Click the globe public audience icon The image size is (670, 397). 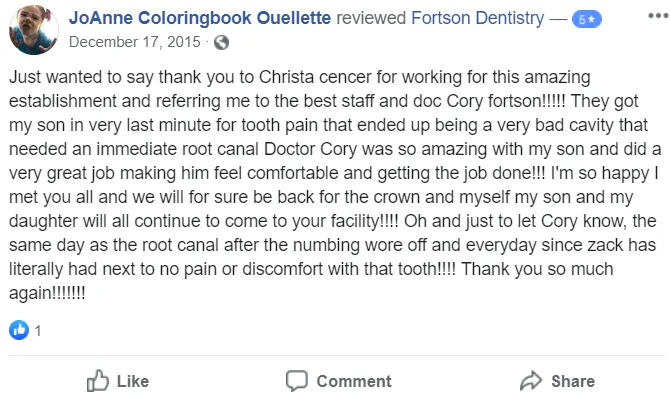tap(221, 42)
